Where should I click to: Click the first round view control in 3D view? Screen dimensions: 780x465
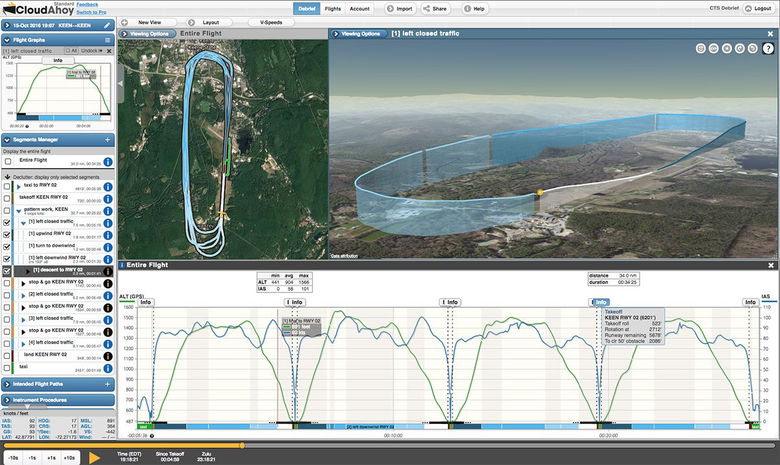pos(700,48)
